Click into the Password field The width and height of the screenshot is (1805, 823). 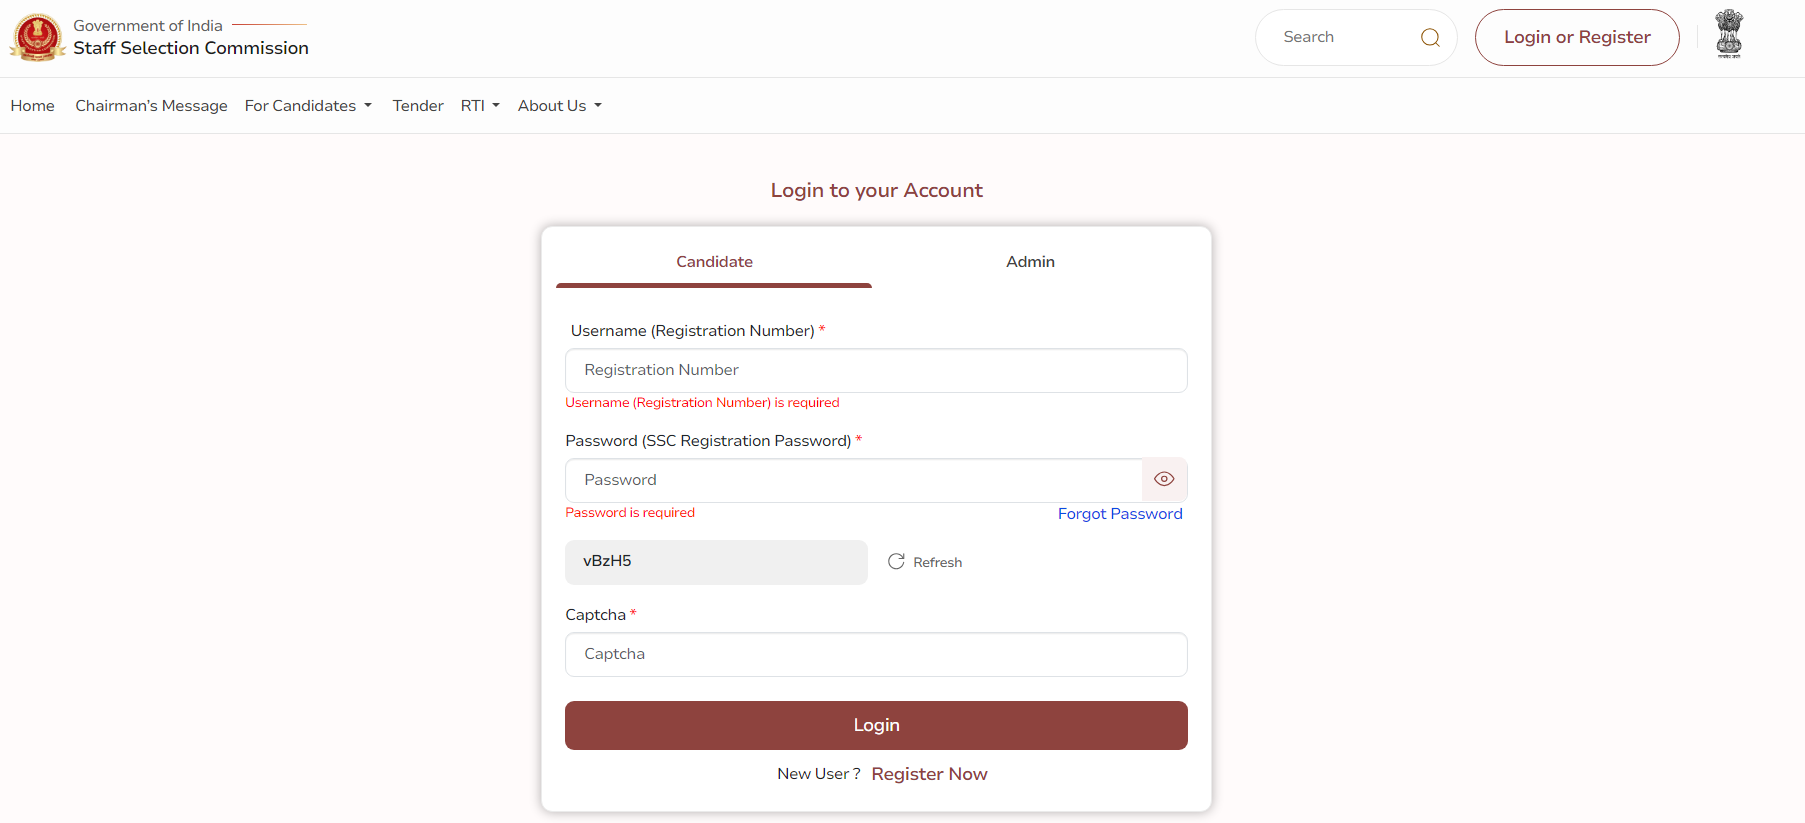coord(853,480)
